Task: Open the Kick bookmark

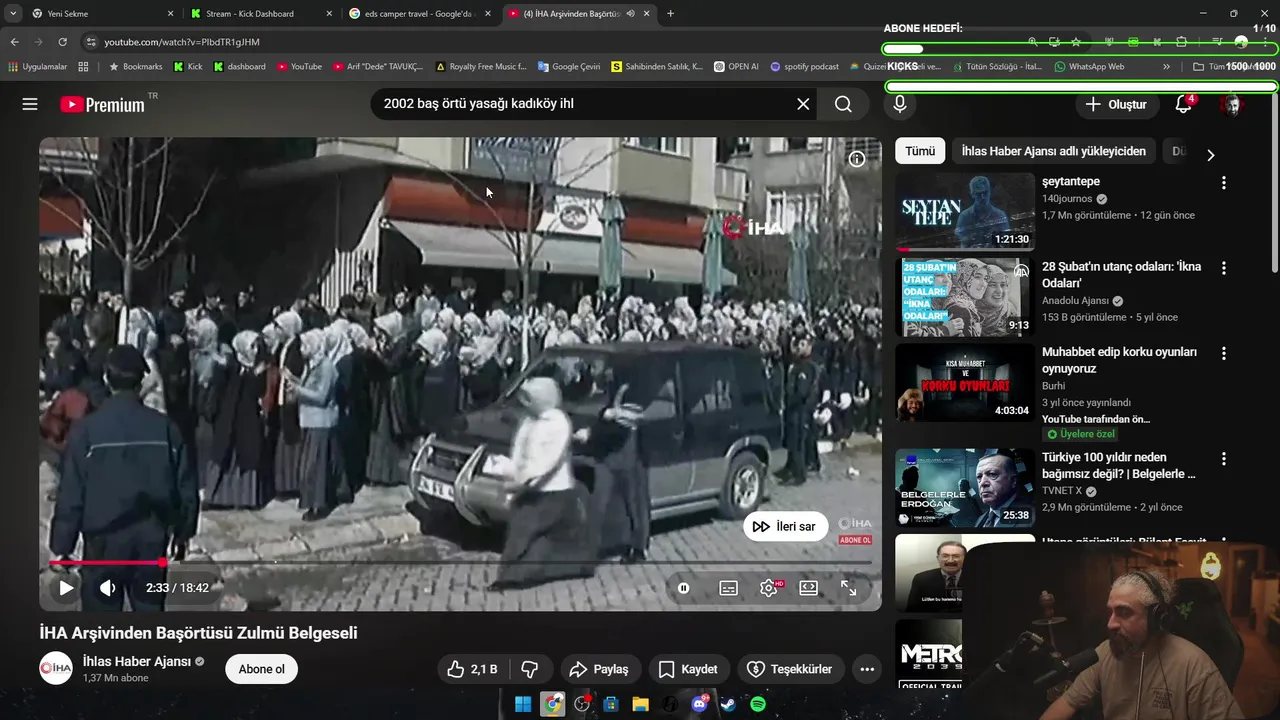Action: point(188,67)
